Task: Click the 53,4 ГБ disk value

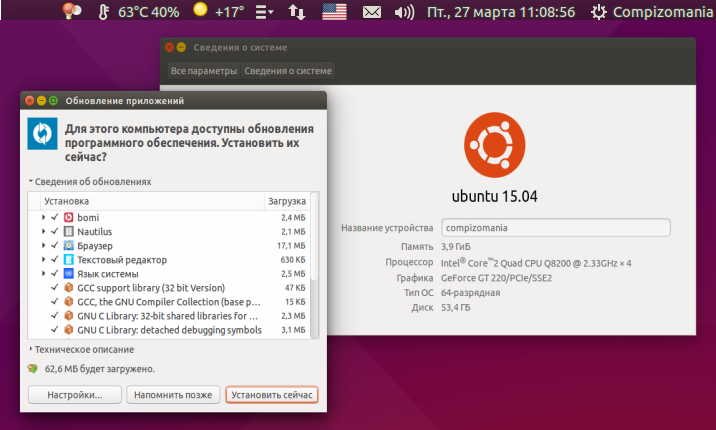Action: 455,308
